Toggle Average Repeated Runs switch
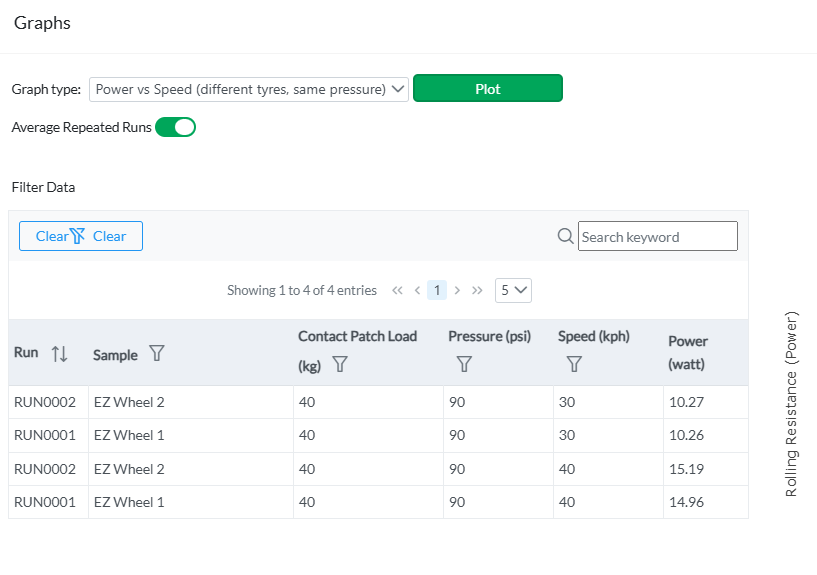 tap(176, 127)
